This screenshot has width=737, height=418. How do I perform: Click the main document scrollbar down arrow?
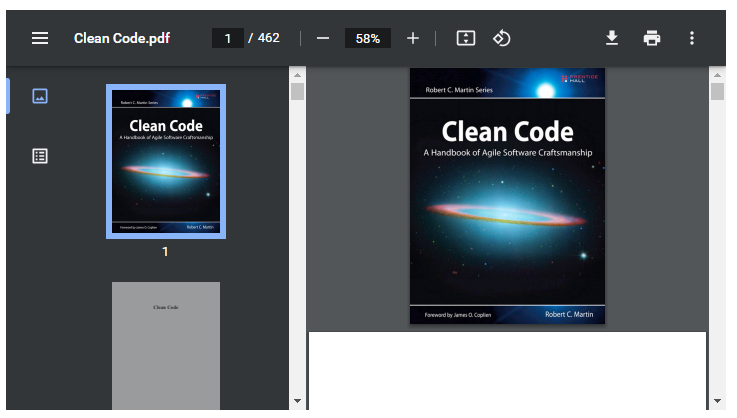pyautogui.click(x=717, y=401)
